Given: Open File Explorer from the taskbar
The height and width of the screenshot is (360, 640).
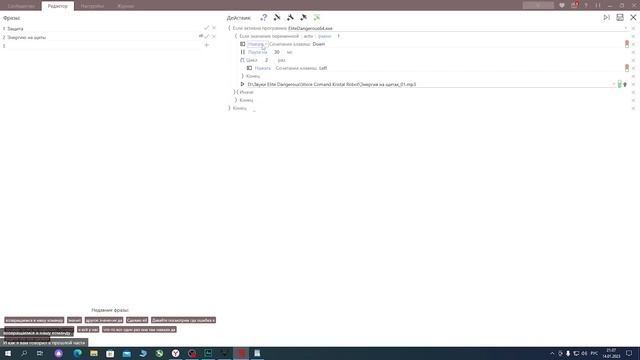Looking at the screenshot, I should click(94, 353).
